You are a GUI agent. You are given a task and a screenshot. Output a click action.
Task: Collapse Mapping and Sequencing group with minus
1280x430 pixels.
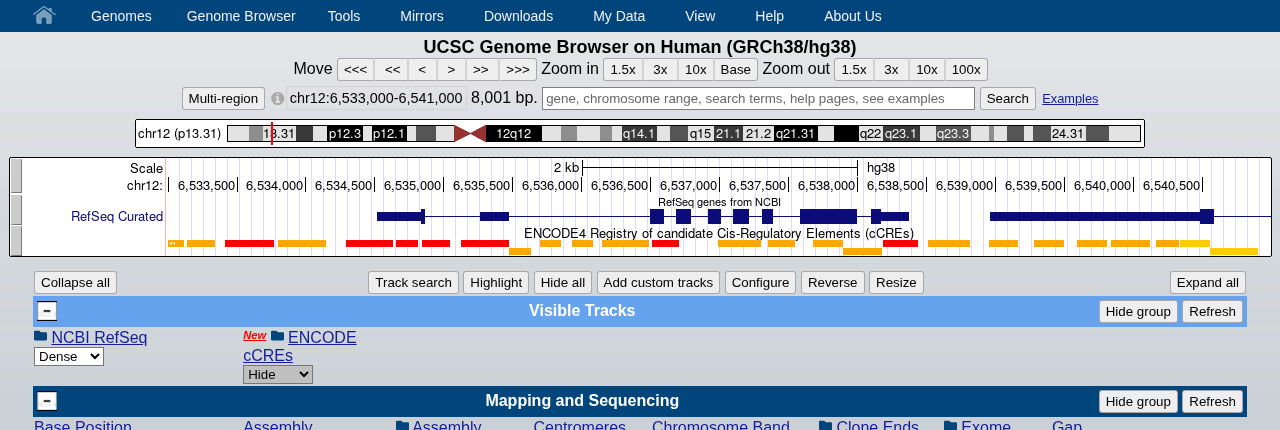pyautogui.click(x=47, y=401)
